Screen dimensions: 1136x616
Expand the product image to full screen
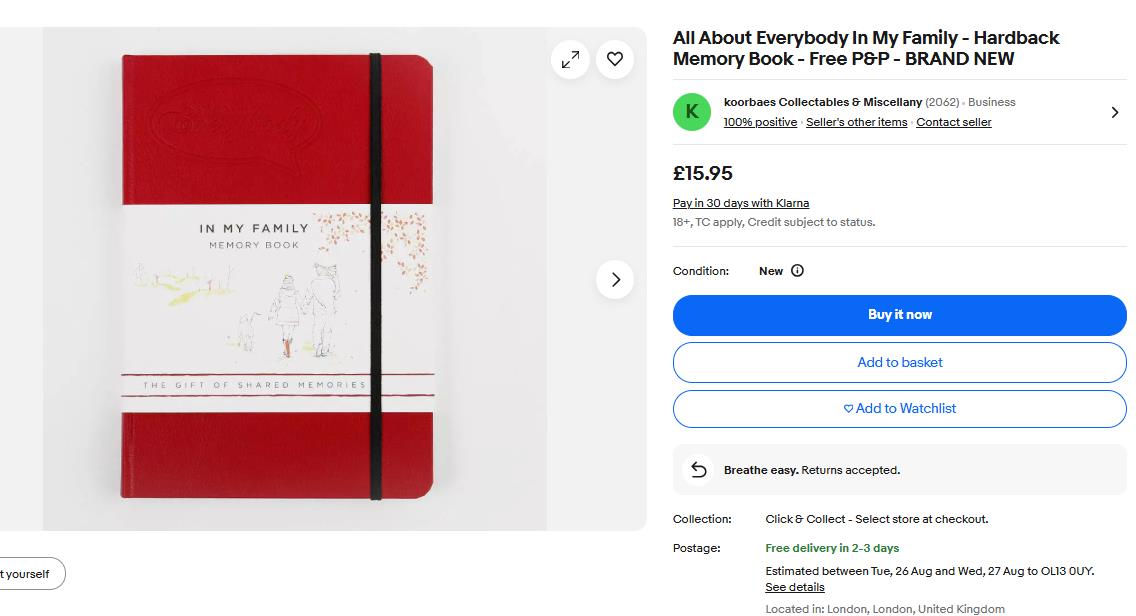click(x=570, y=59)
